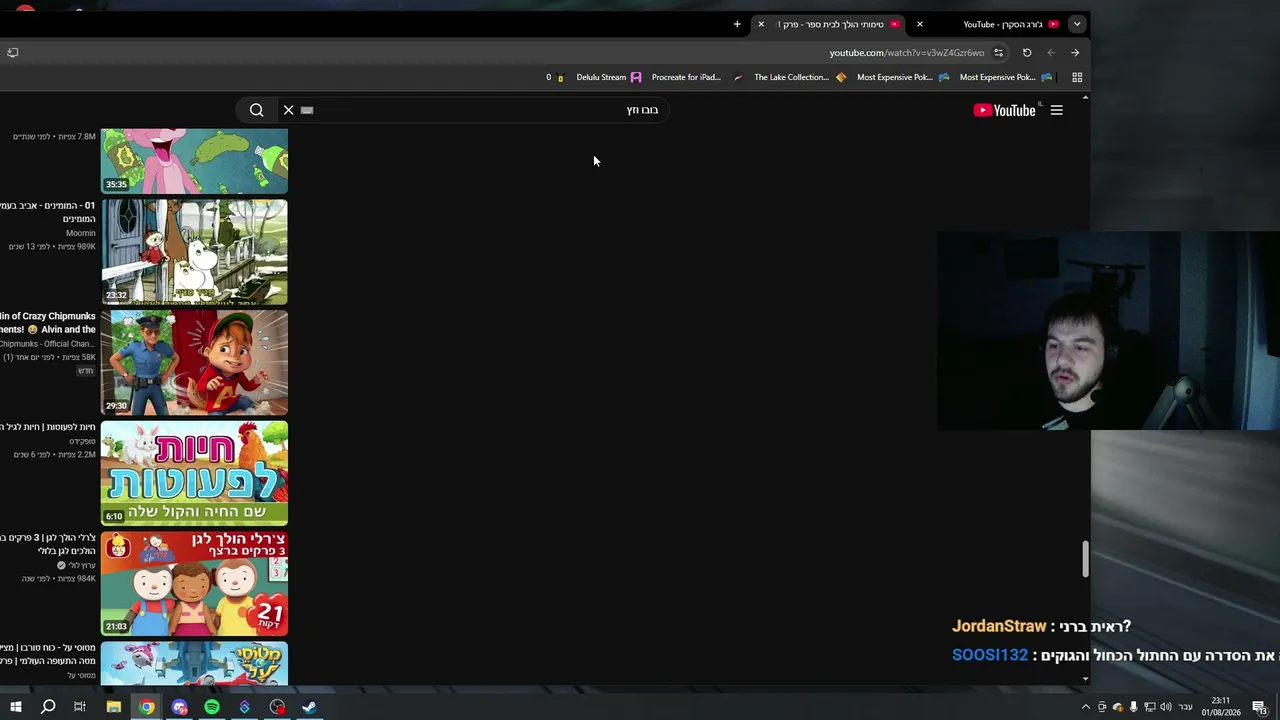This screenshot has width=1280, height=720.
Task: Click the JordanStraw chat username
Action: 999,626
